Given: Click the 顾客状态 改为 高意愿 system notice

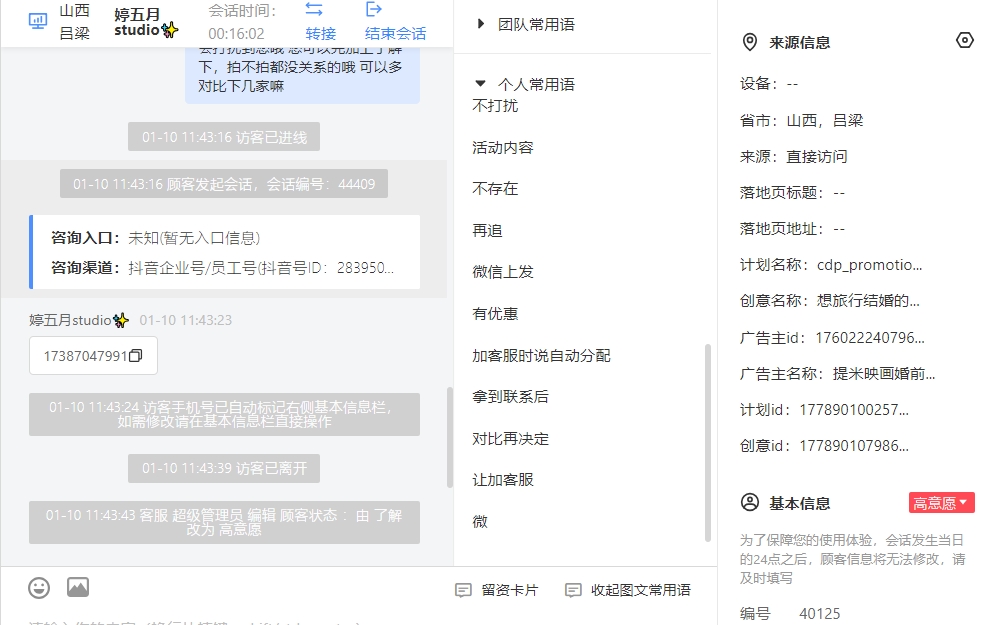Looking at the screenshot, I should pyautogui.click(x=224, y=522).
